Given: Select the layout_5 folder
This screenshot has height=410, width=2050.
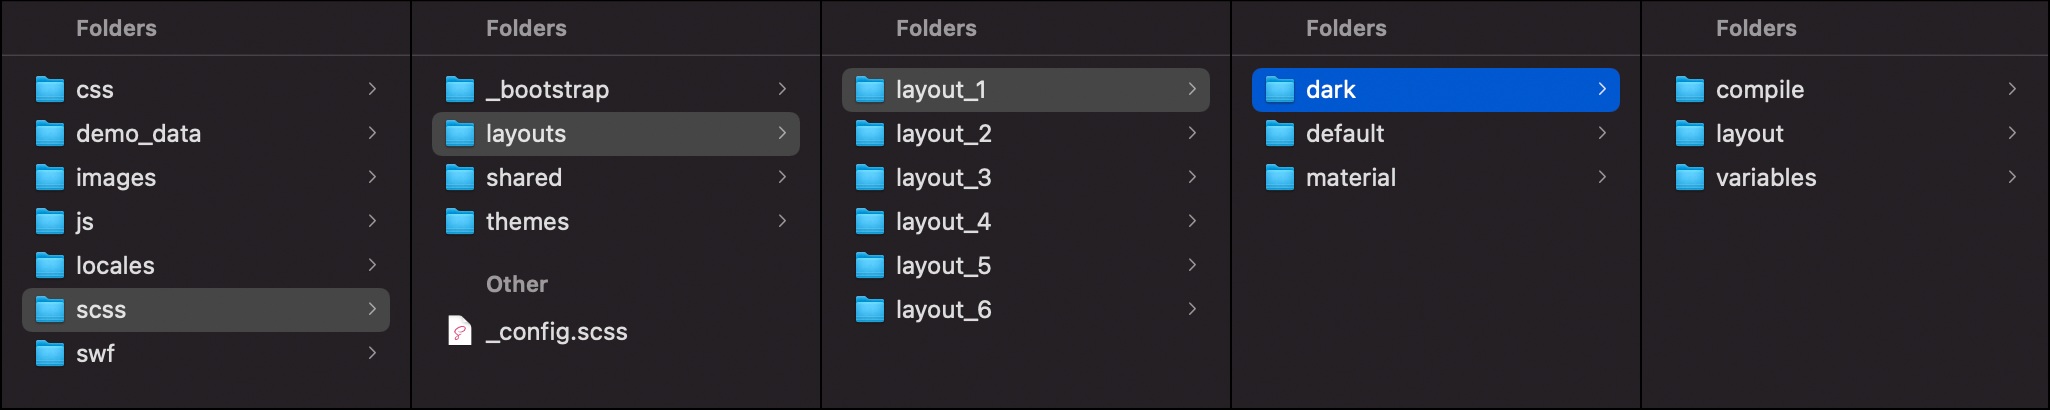Looking at the screenshot, I should coord(1026,266).
